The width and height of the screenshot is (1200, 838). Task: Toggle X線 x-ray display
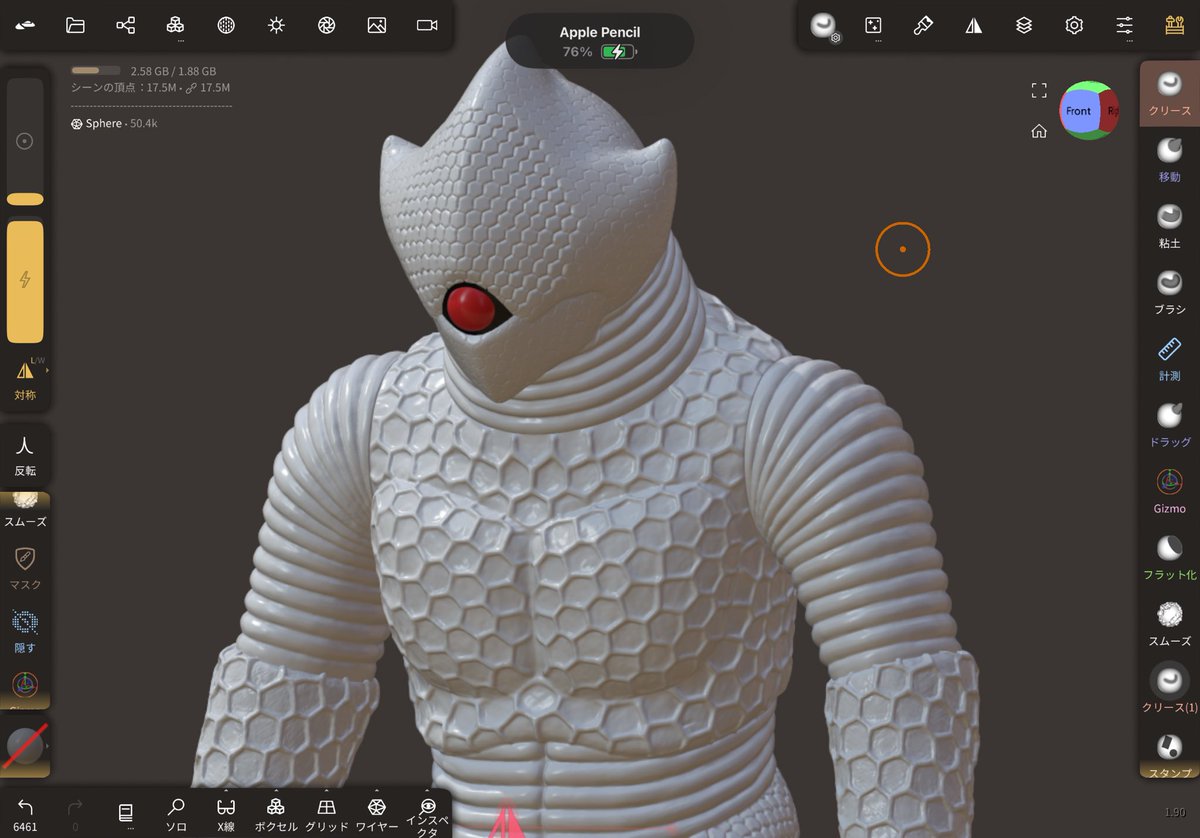[226, 814]
